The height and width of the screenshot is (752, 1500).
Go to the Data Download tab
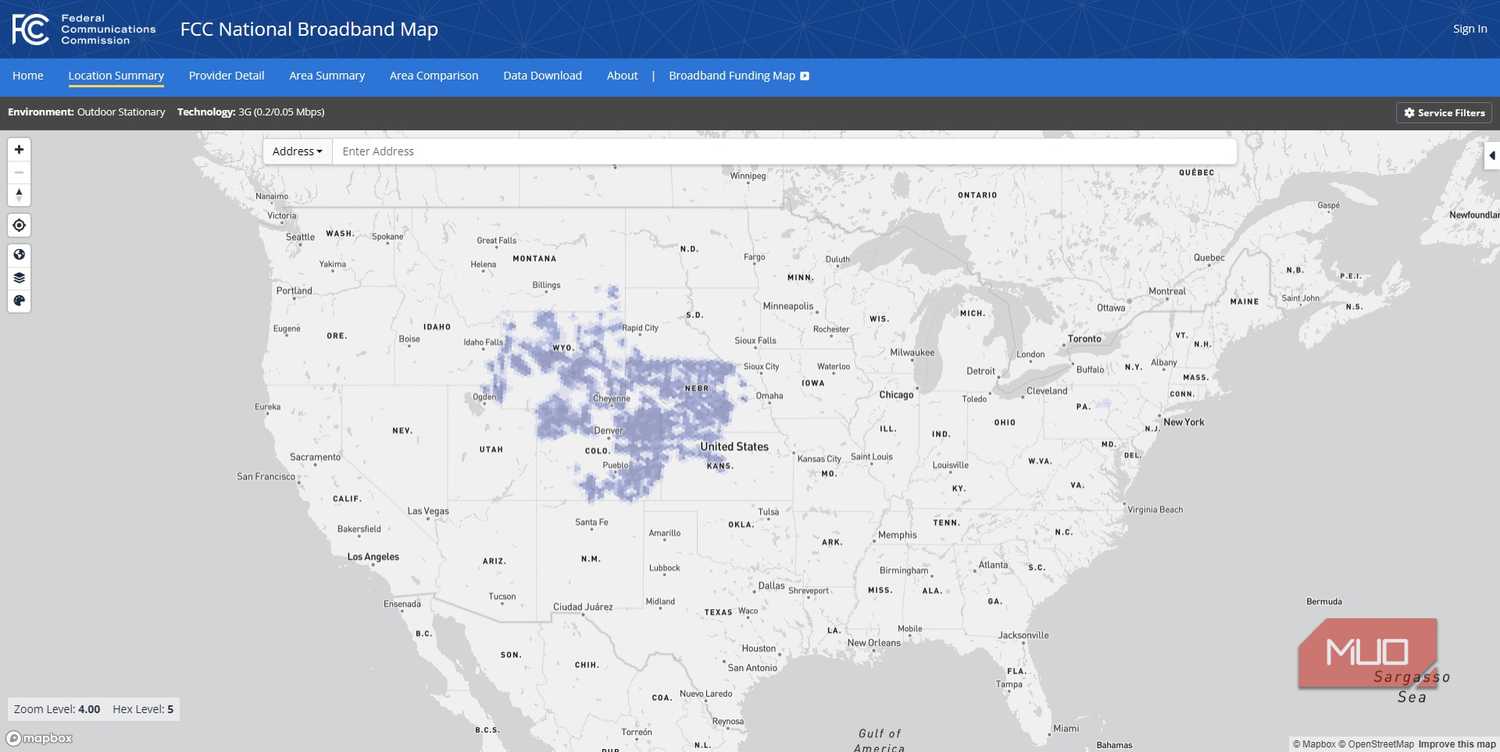pos(543,76)
